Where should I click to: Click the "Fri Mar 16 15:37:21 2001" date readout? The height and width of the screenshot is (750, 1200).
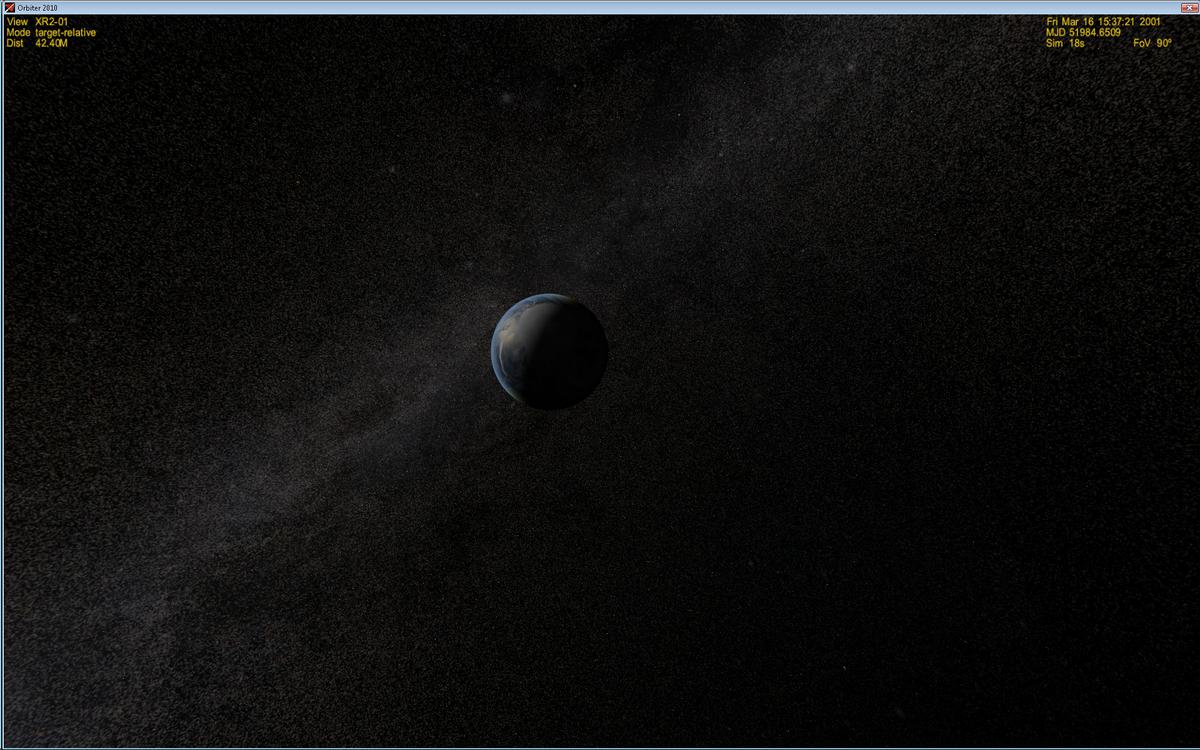[x=1104, y=21]
